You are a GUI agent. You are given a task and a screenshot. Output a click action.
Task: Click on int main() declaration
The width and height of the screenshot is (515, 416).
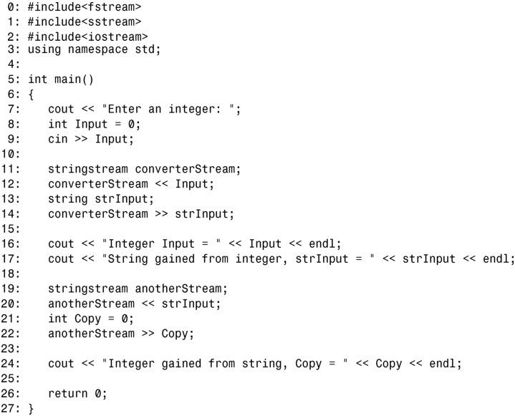(61, 79)
